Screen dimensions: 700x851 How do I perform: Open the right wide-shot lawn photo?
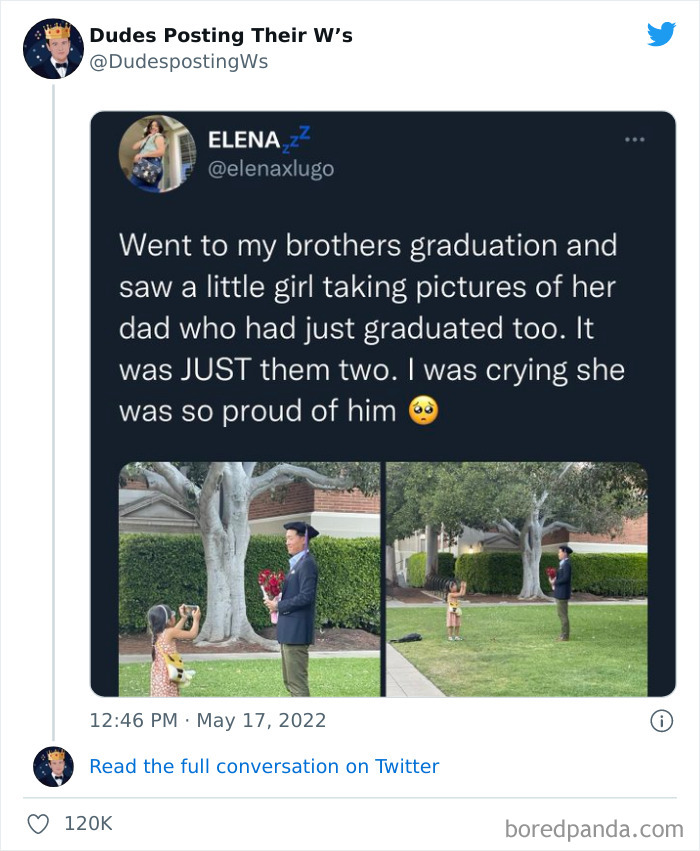516,579
